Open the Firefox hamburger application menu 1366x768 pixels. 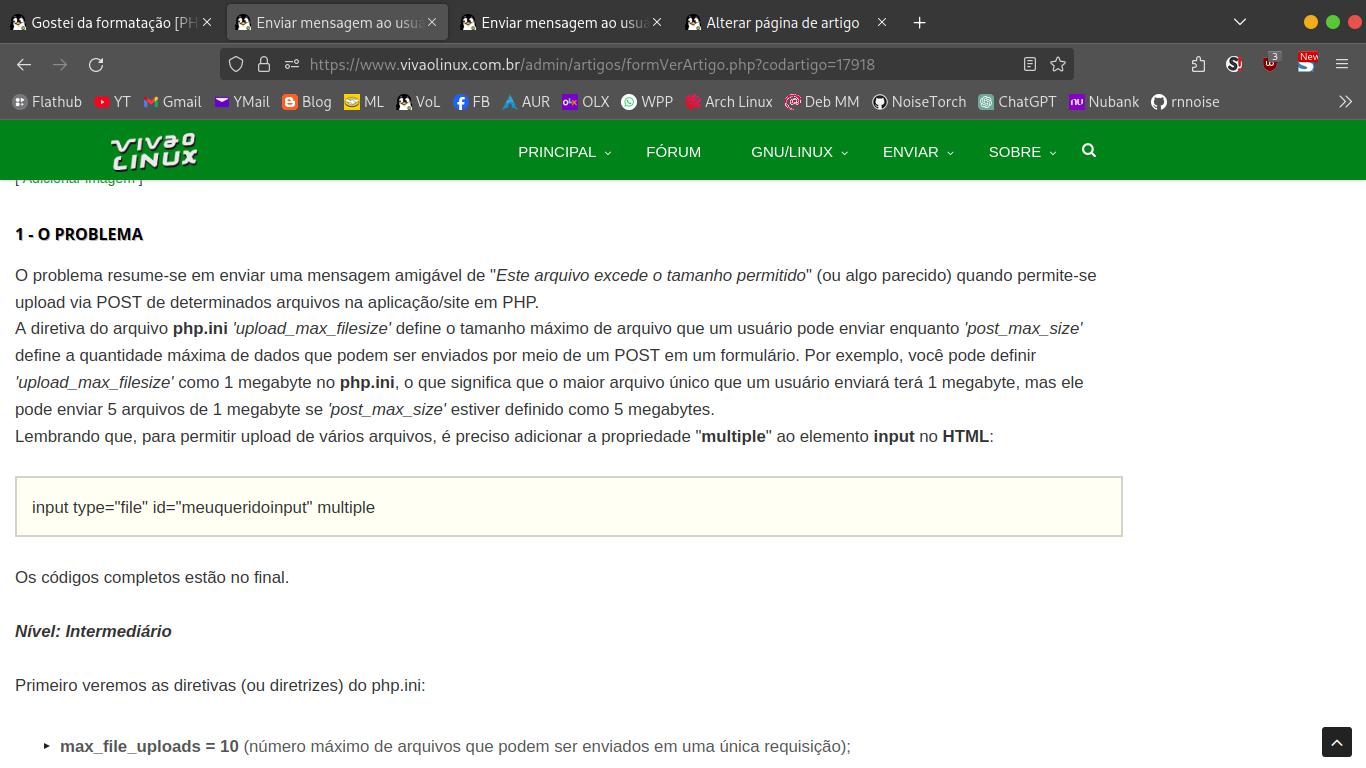(1342, 64)
